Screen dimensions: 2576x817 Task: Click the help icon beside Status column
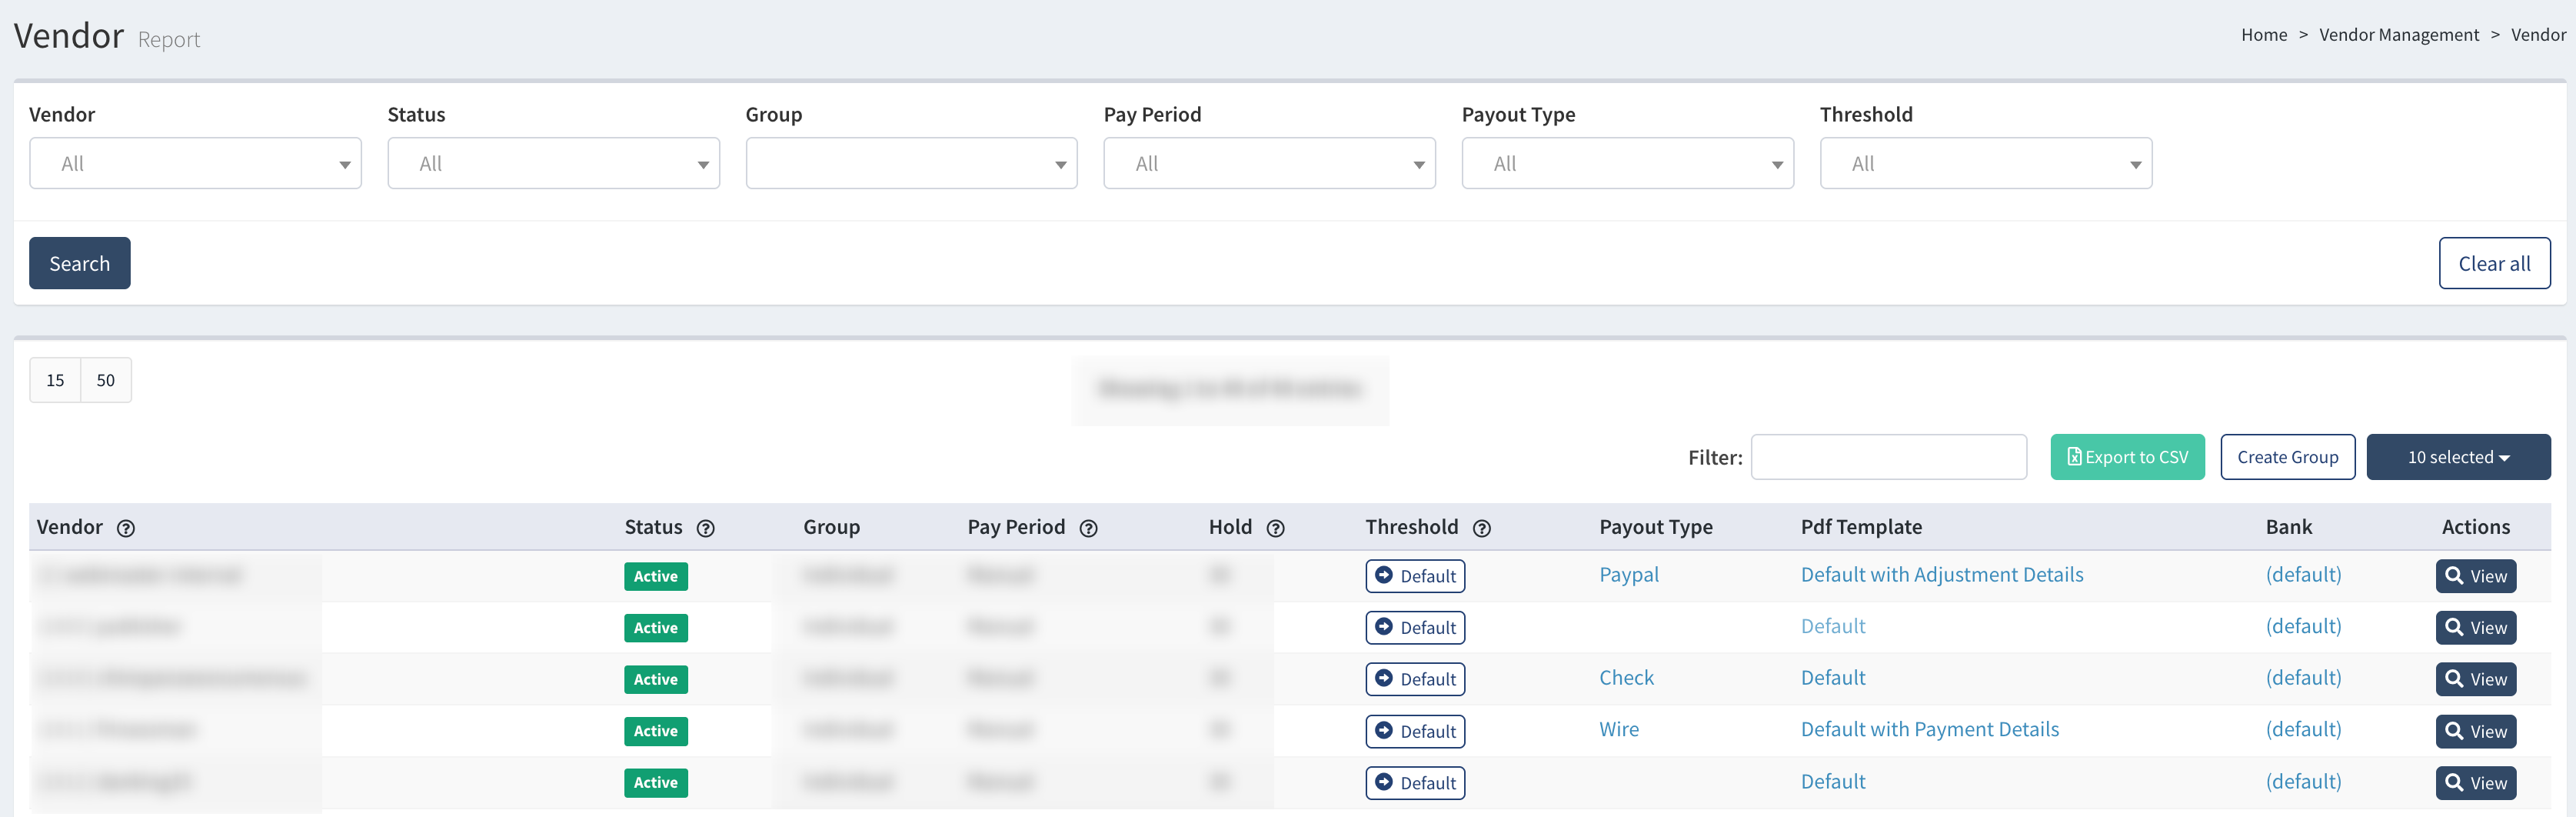click(x=706, y=528)
